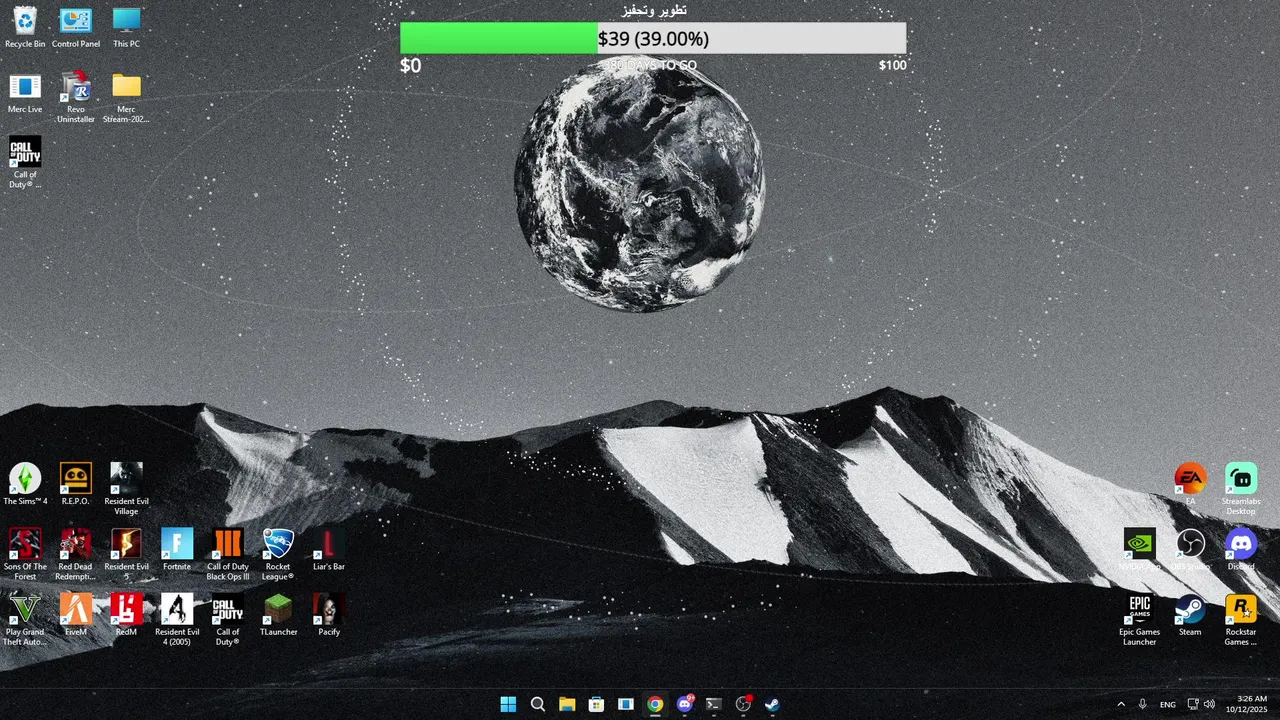The height and width of the screenshot is (720, 1280).
Task: Open Microsoft Store on the taskbar
Action: tap(596, 704)
